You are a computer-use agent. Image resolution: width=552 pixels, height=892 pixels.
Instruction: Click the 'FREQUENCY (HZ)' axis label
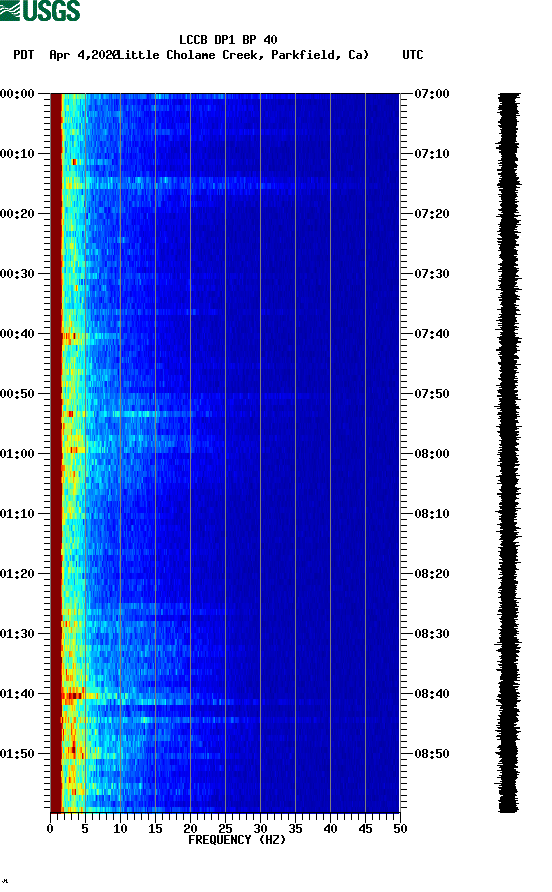237,840
